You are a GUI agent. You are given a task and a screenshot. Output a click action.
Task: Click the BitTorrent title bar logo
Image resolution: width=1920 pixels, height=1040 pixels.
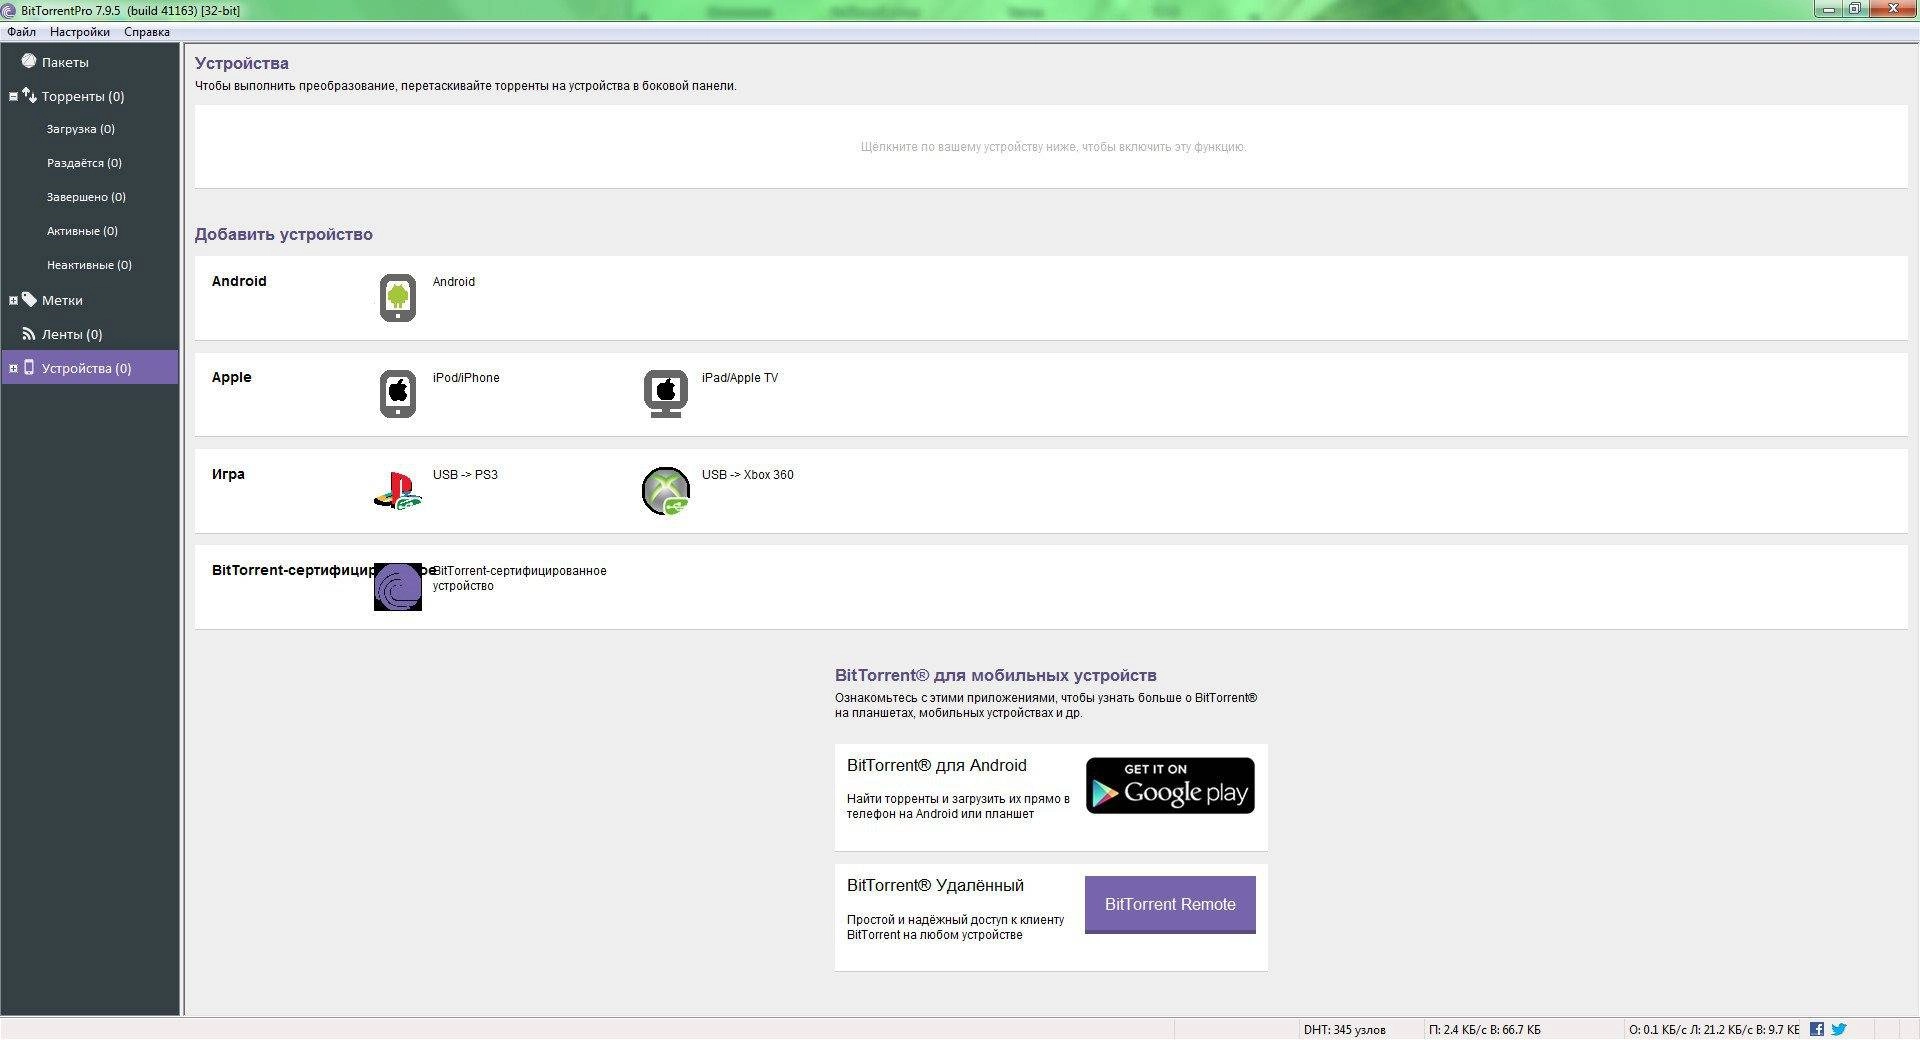point(9,11)
